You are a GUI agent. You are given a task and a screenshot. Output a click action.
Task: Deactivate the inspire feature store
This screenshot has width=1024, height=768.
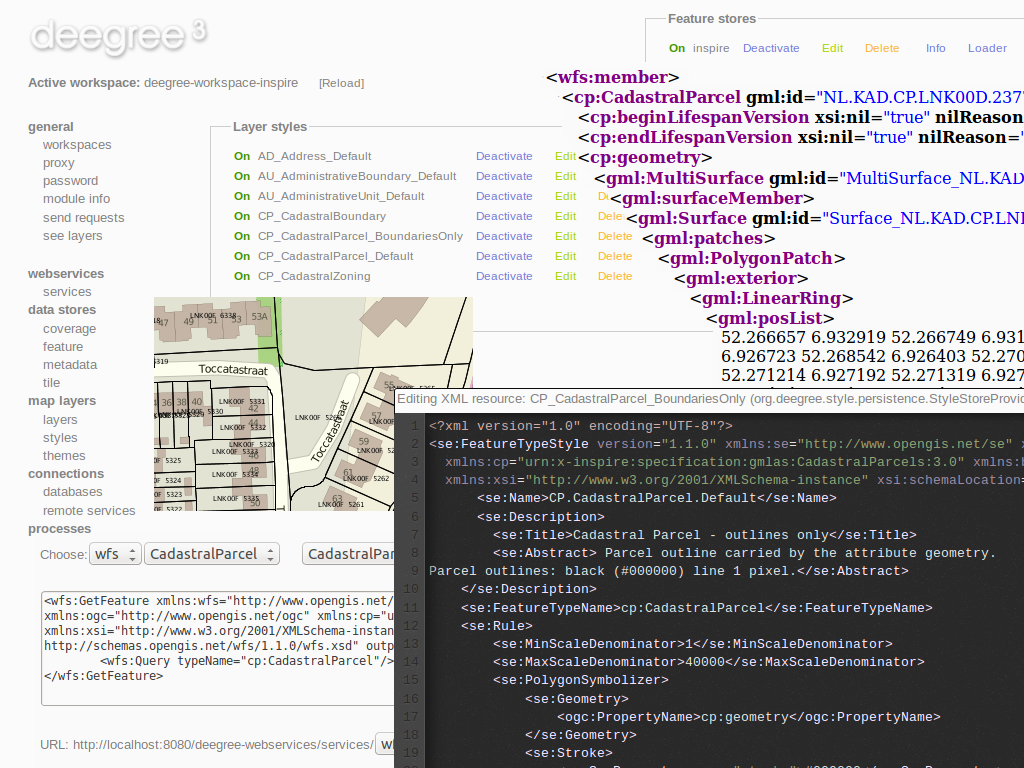pos(771,48)
